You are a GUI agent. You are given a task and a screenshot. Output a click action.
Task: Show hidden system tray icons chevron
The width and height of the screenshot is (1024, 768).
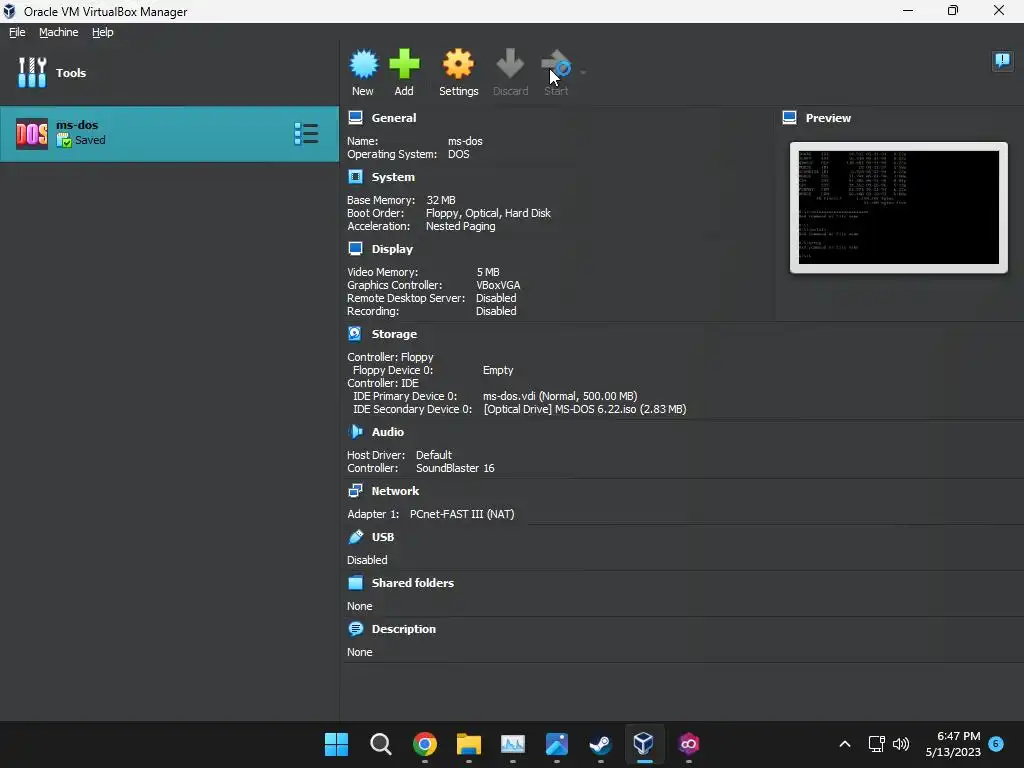(x=844, y=744)
